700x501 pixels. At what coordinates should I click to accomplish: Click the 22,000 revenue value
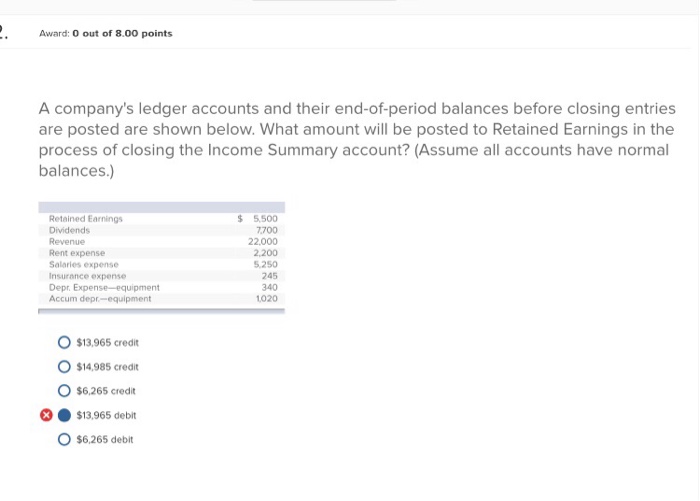coord(263,242)
